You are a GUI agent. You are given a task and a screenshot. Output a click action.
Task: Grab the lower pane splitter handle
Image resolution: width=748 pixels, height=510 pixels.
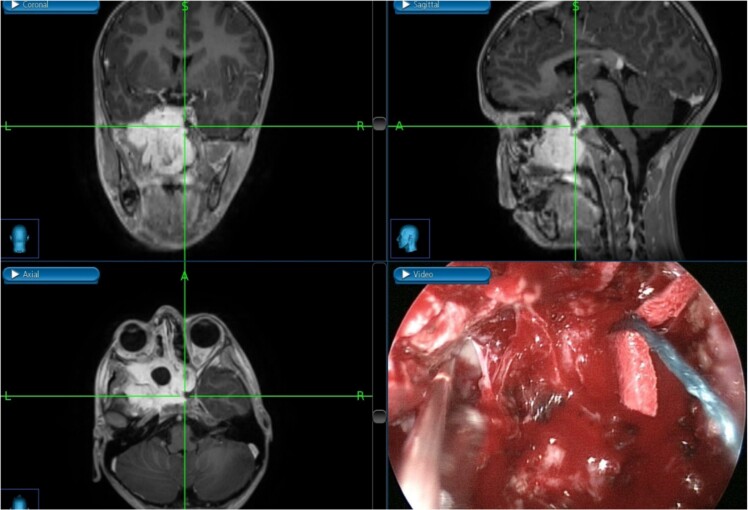(379, 416)
